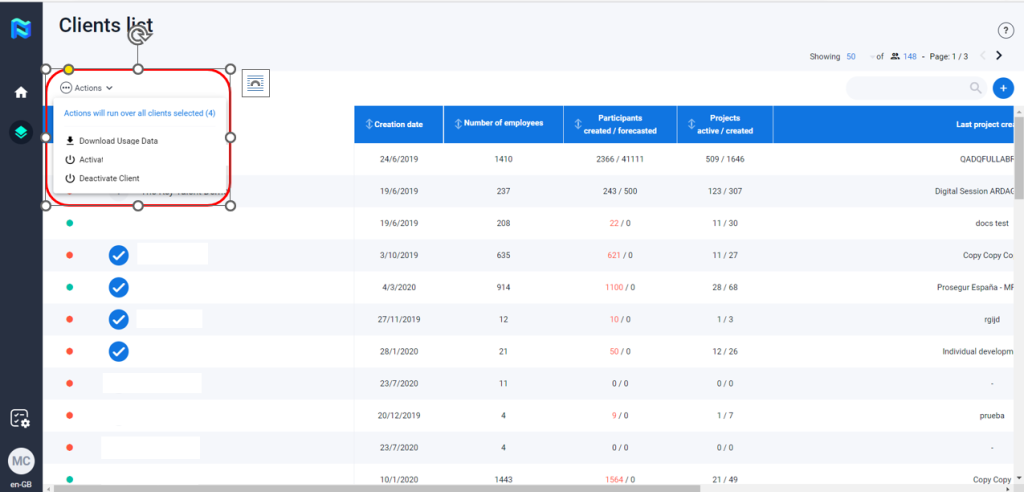Collapse the Actions dropdown

tap(87, 88)
